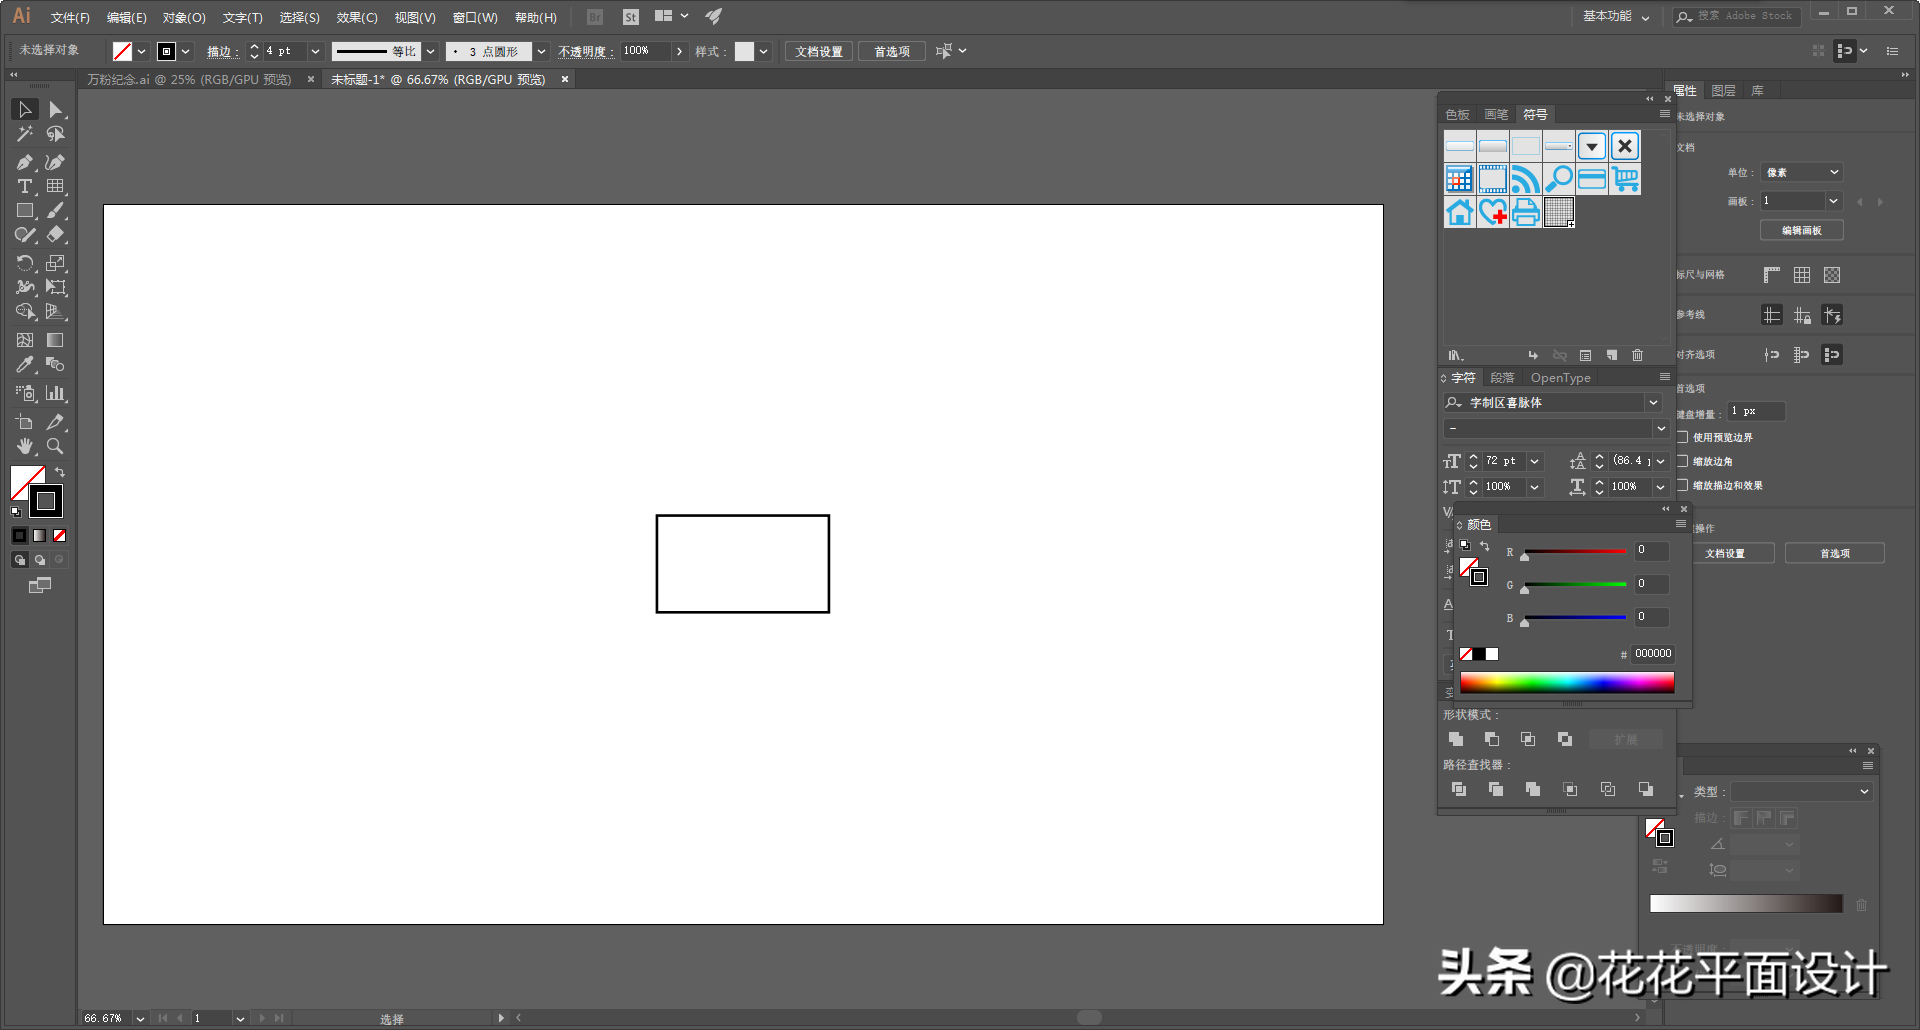Toggle 缩放边角 checkbox
The image size is (1920, 1030).
click(x=1683, y=461)
